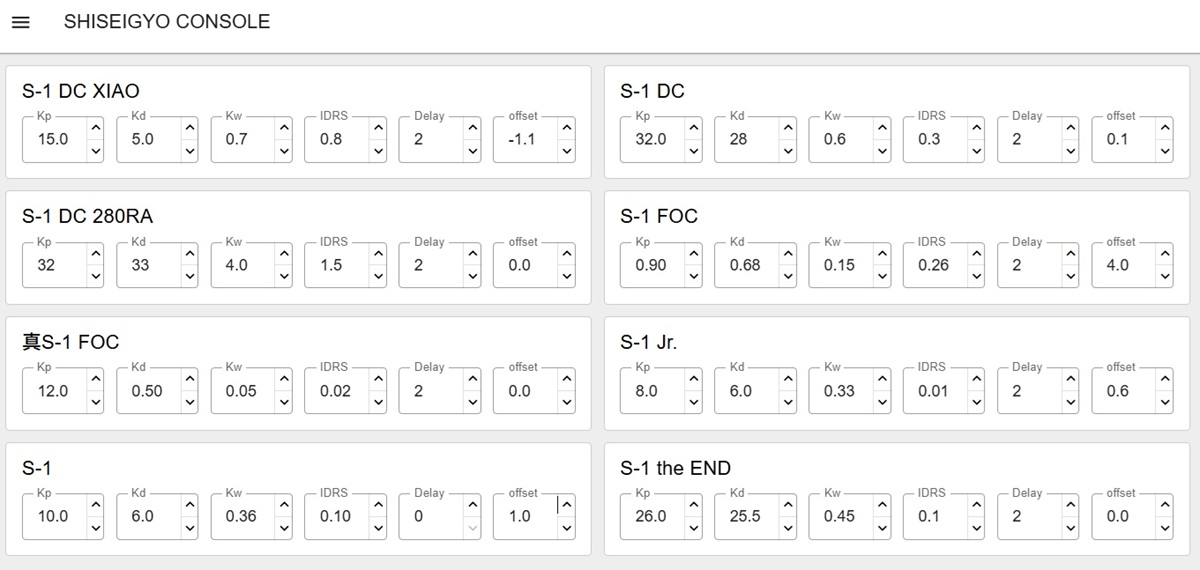Open the hamburger navigation menu
This screenshot has height=570, width=1200.
[x=20, y=22]
